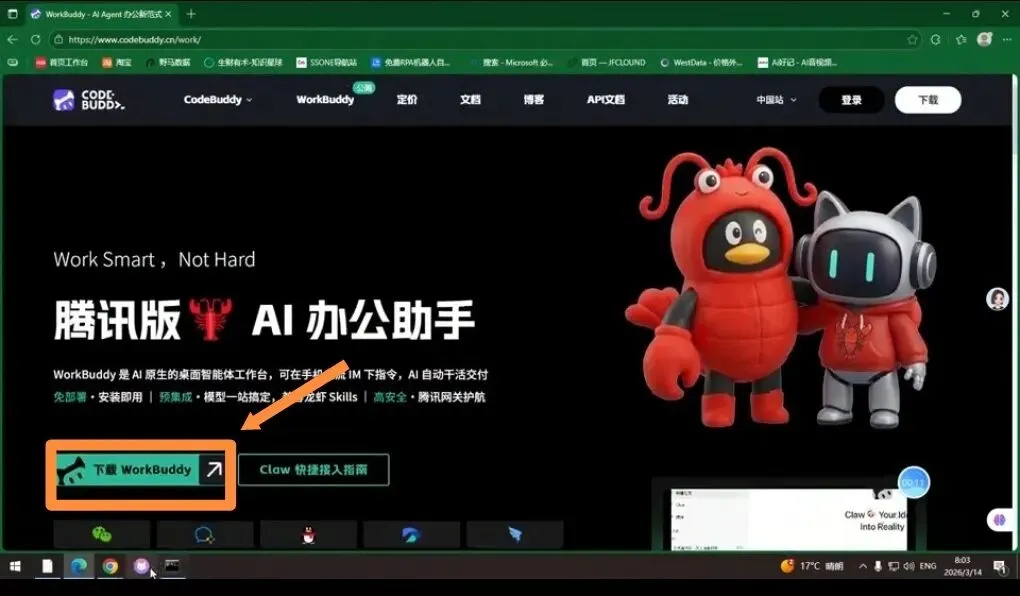The image size is (1020, 596).
Task: Open the 生财有术-知识星球 bookmark
Action: (243, 62)
